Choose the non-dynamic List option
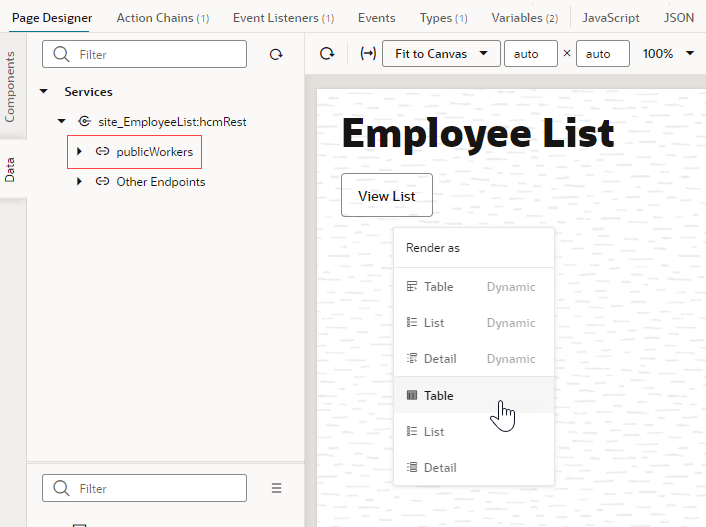 [x=474, y=431]
